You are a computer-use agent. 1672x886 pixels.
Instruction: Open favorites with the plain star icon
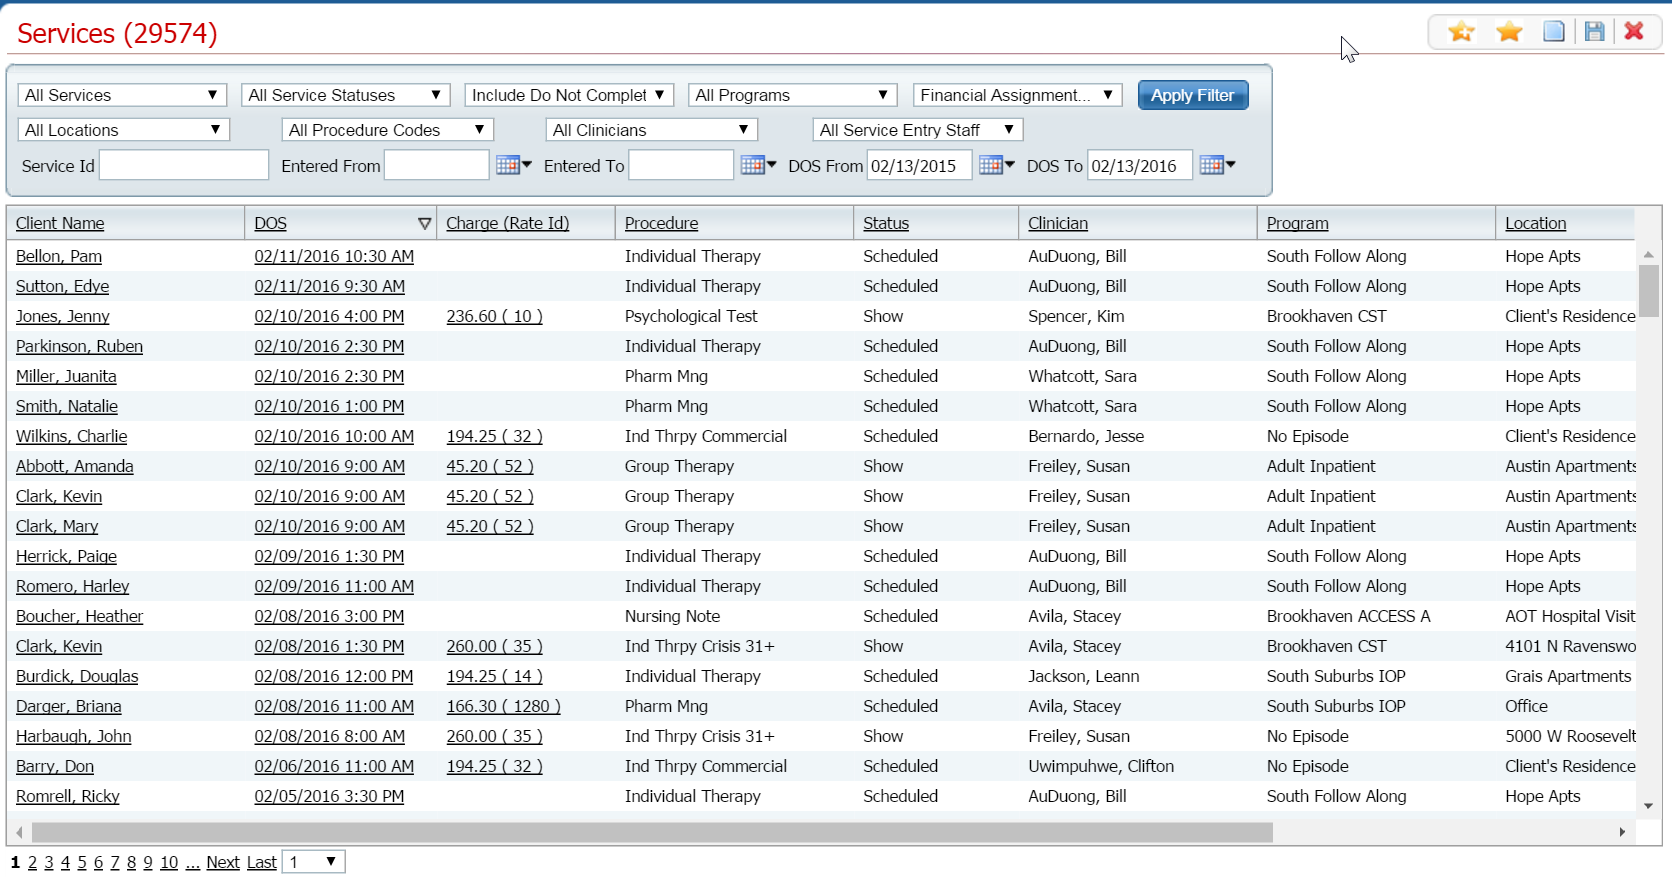tap(1509, 32)
